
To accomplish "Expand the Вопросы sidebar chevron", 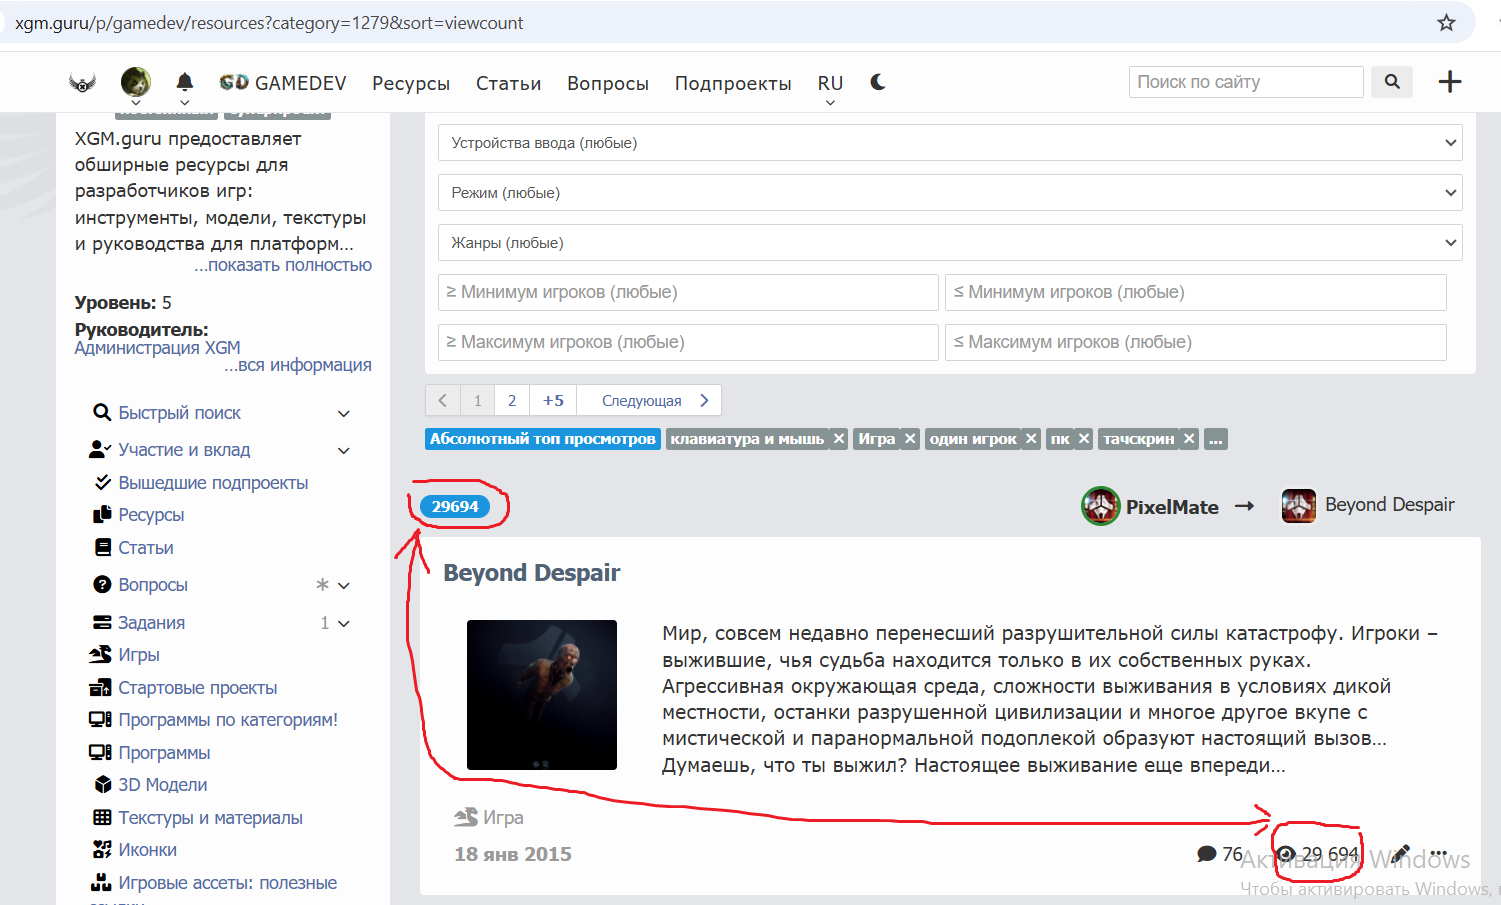I will pyautogui.click(x=344, y=585).
